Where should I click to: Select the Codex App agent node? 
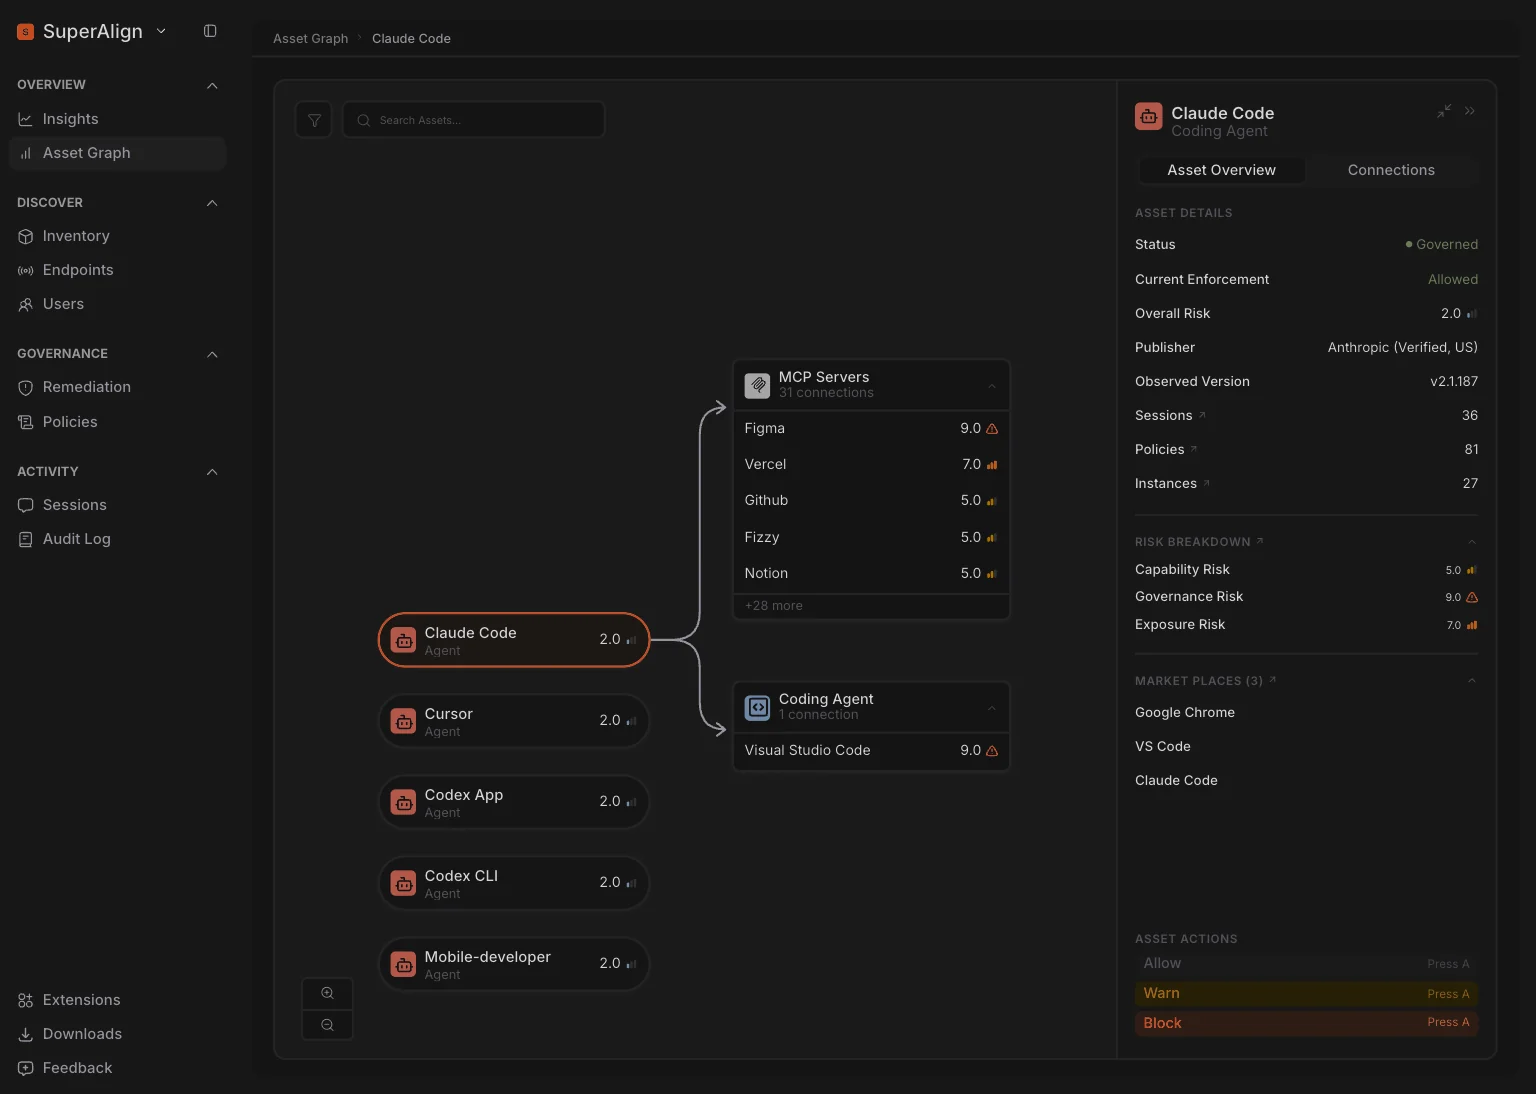514,802
